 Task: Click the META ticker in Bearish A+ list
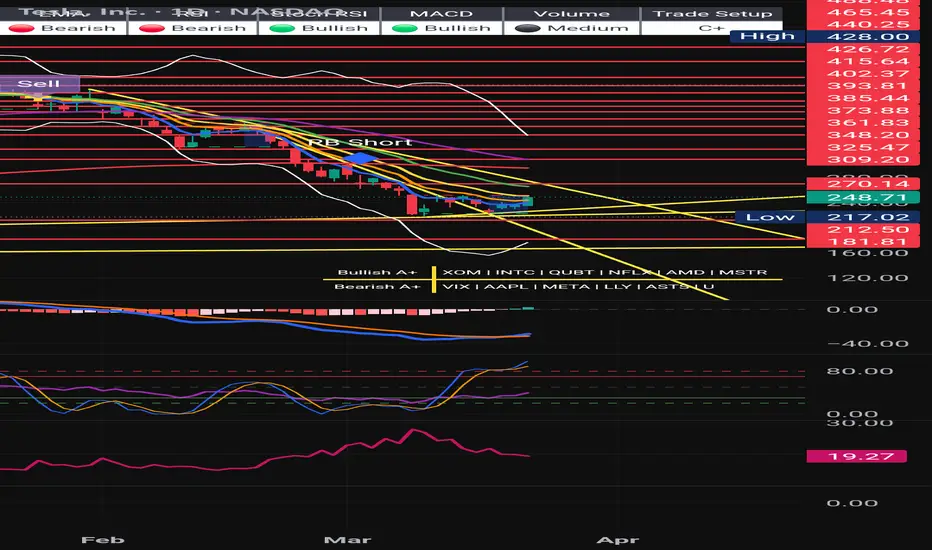click(x=566, y=287)
